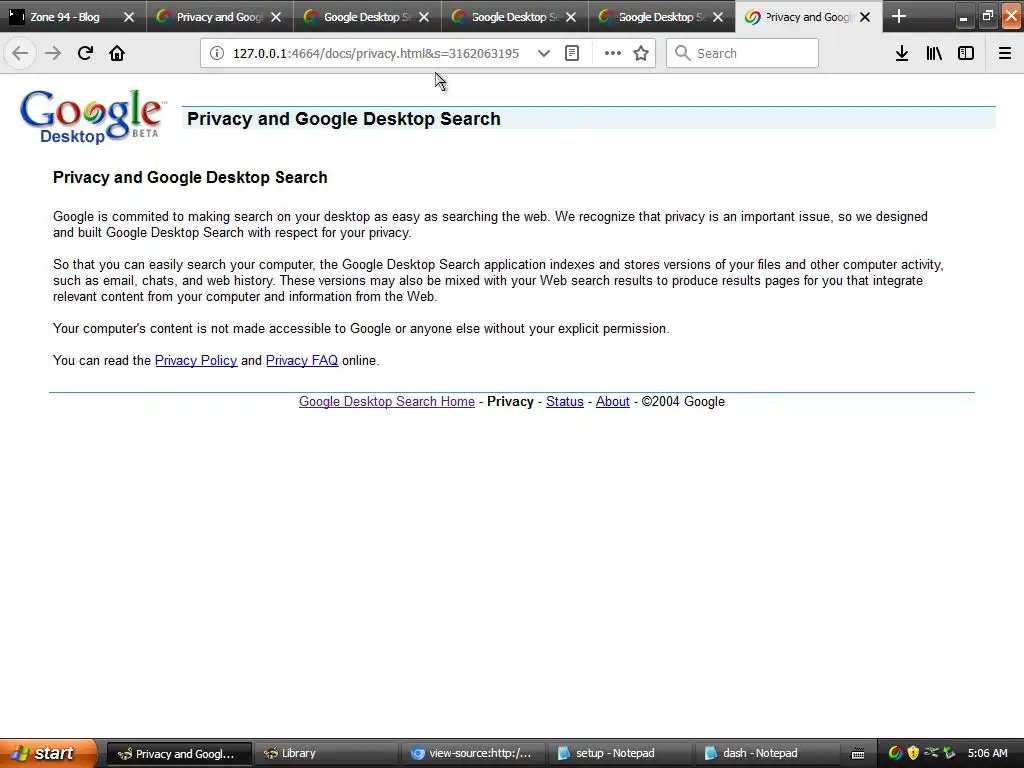
Task: Expand the address bar history dropdown
Action: click(x=543, y=54)
